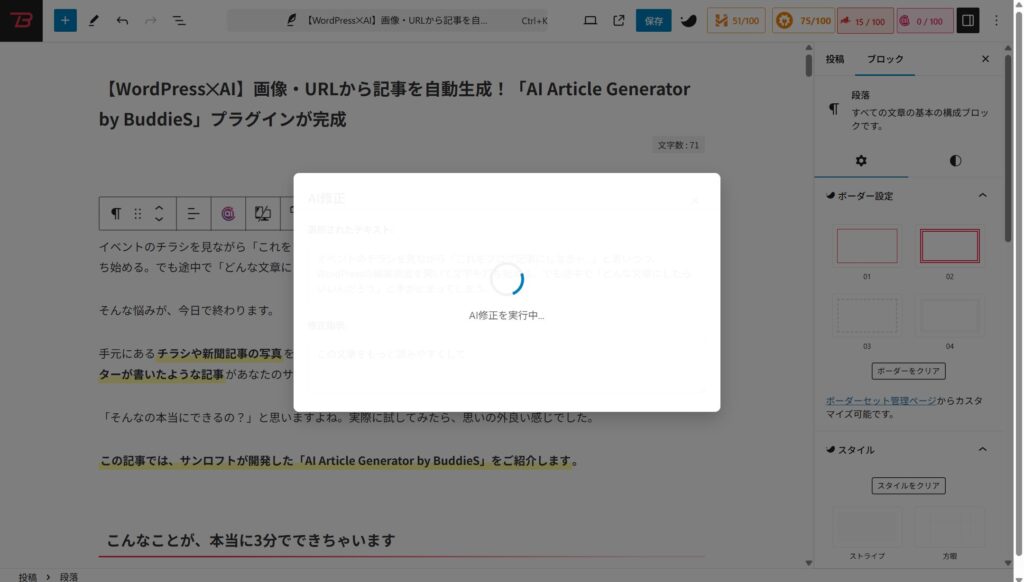The width and height of the screenshot is (1024, 582).
Task: Select border style 01
Action: pos(867,246)
